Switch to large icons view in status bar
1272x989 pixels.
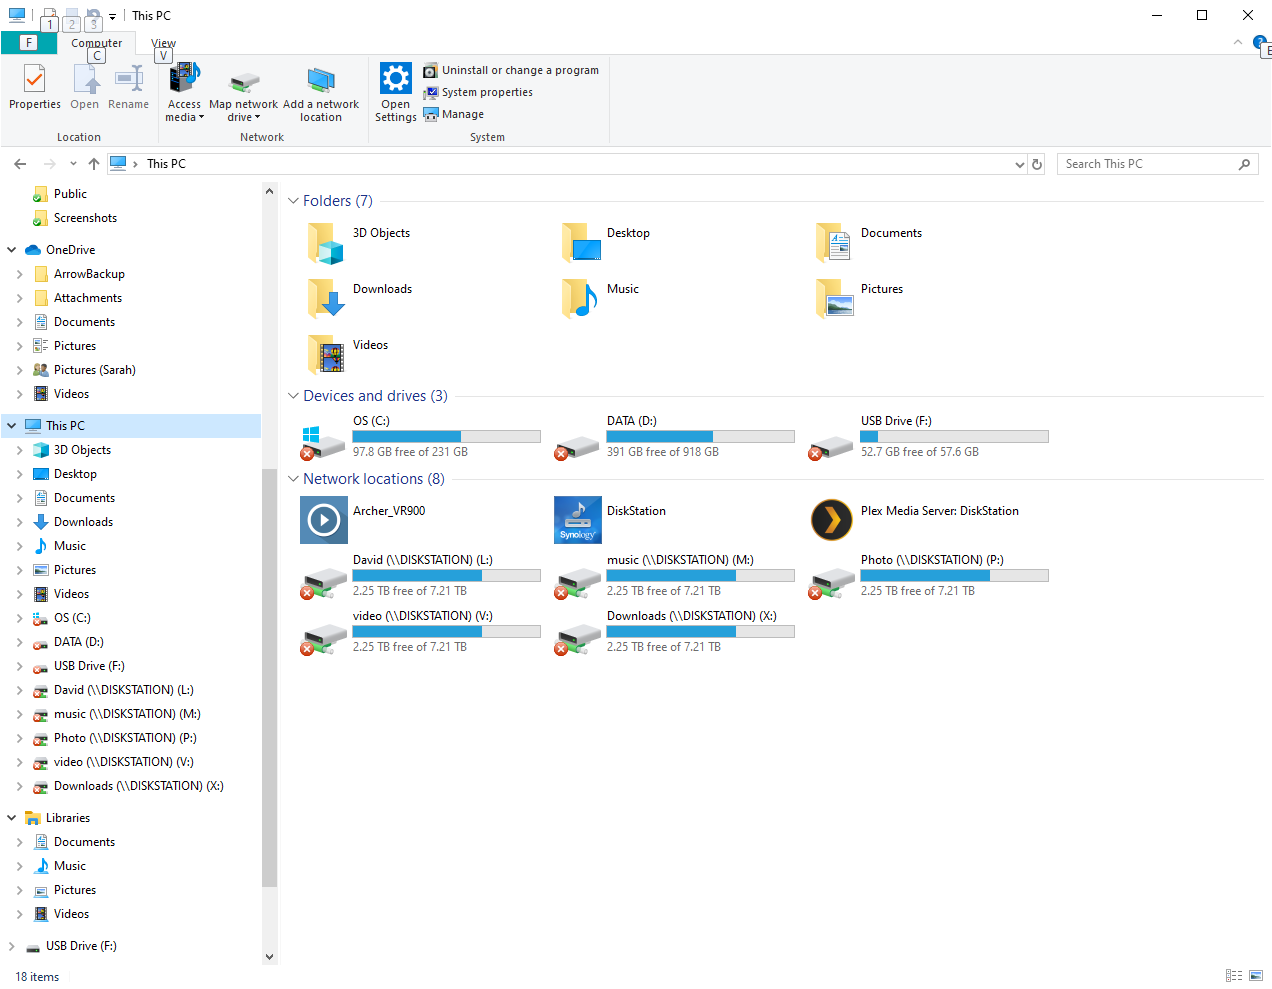click(x=1254, y=975)
